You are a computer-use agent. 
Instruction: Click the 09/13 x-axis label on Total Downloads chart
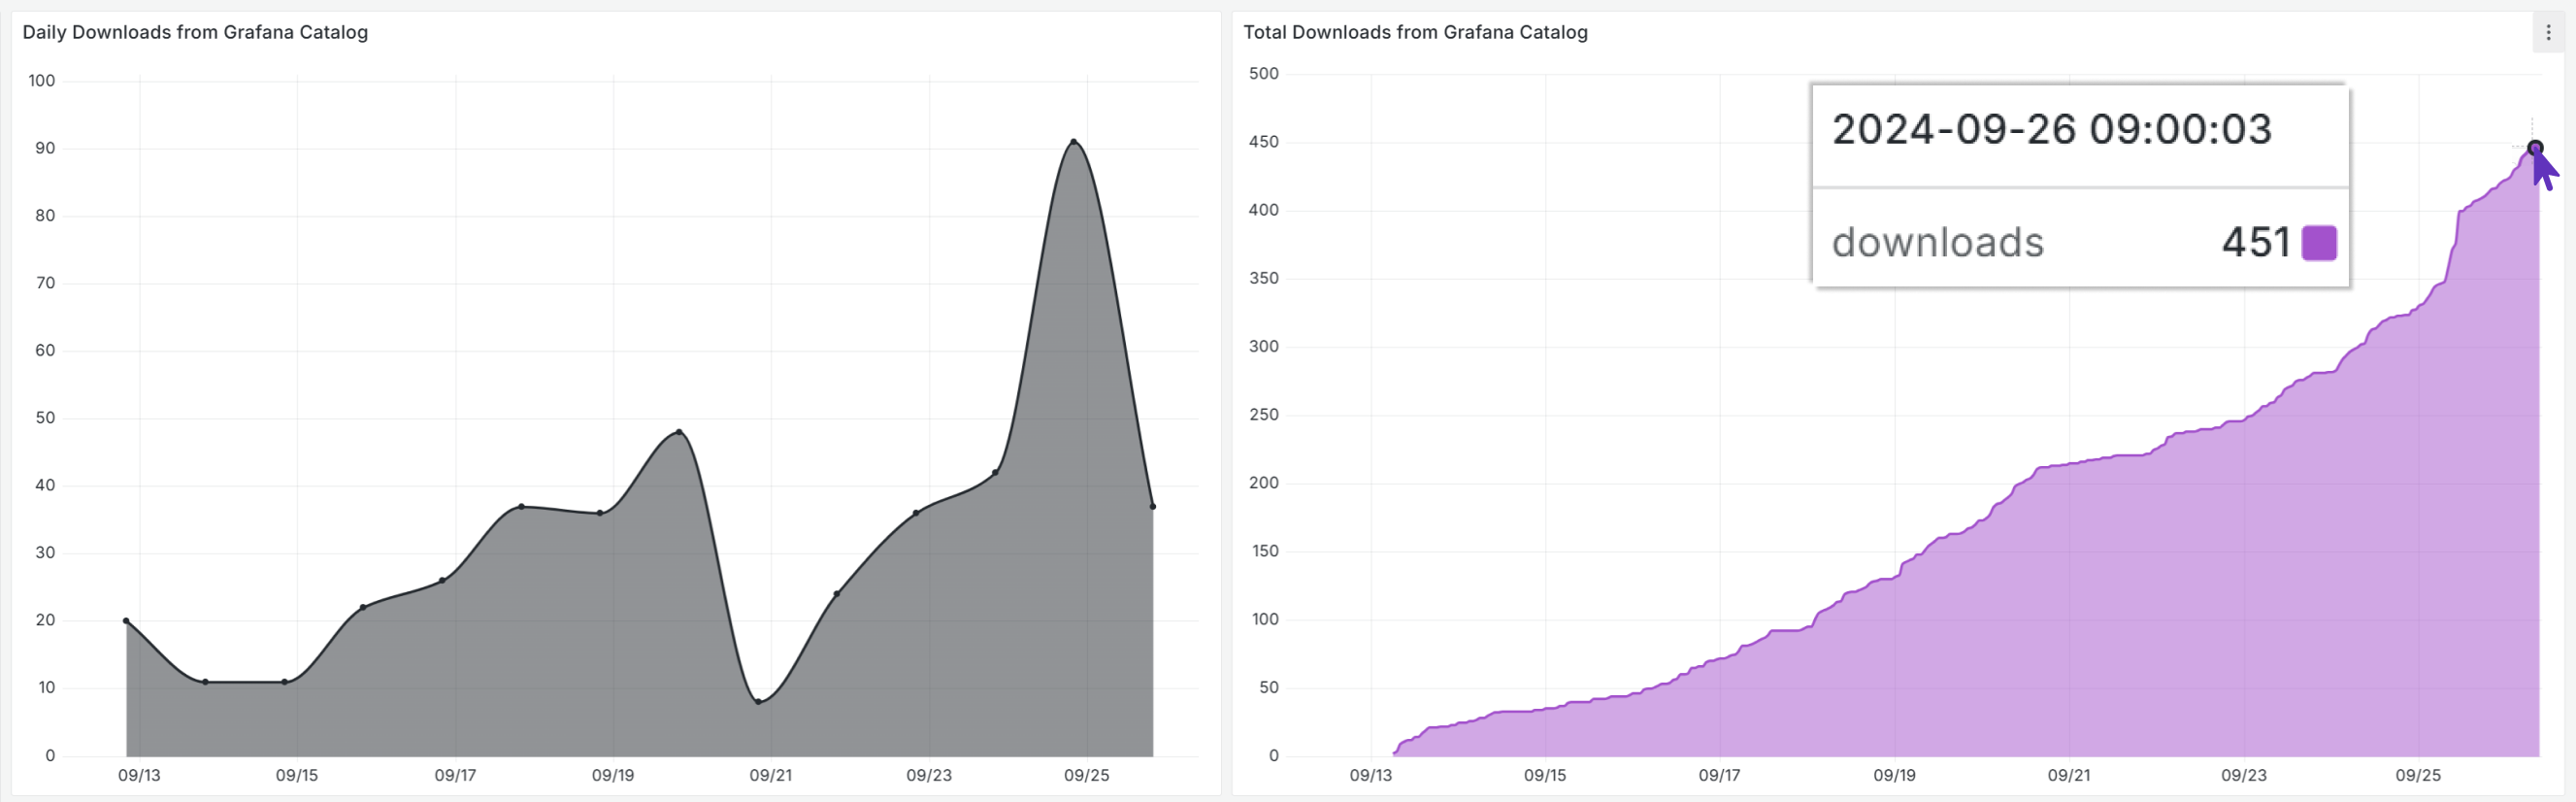click(1370, 775)
